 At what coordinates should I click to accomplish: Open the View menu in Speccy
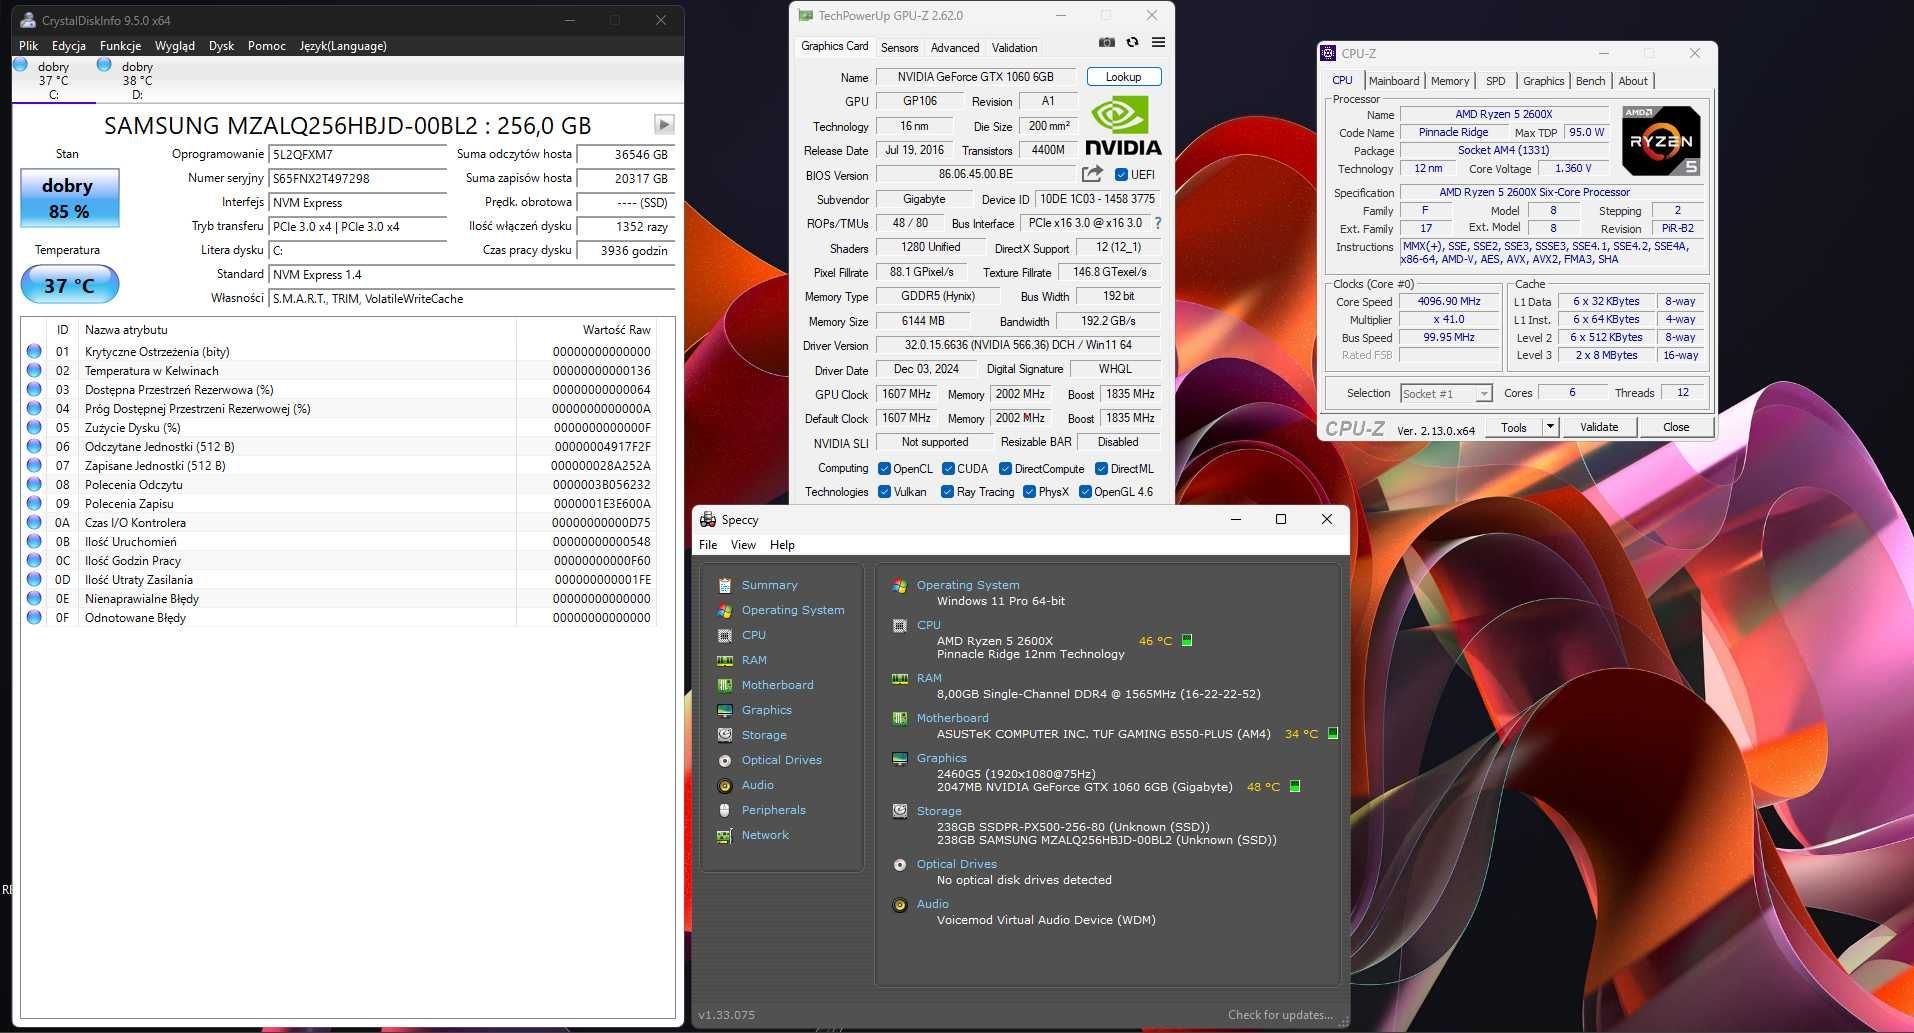pos(743,545)
